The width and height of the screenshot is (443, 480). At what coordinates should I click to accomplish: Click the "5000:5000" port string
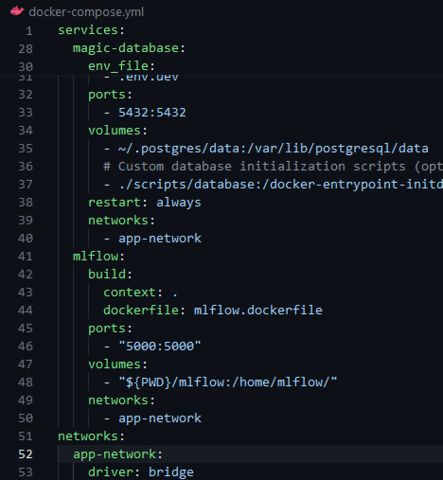(160, 346)
